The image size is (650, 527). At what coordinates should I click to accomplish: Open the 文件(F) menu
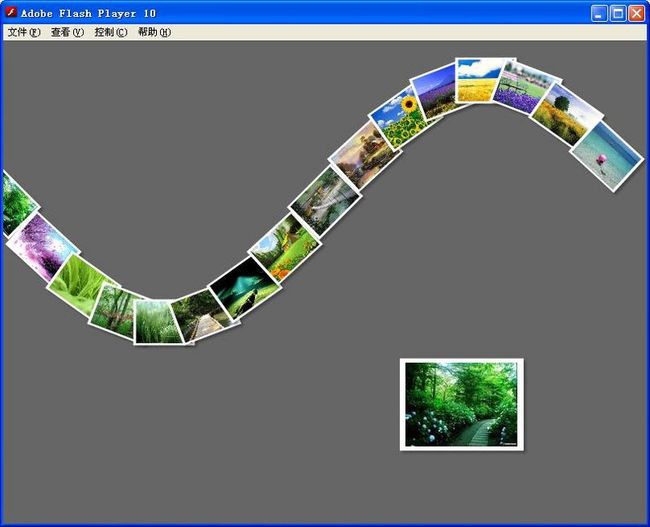(24, 32)
